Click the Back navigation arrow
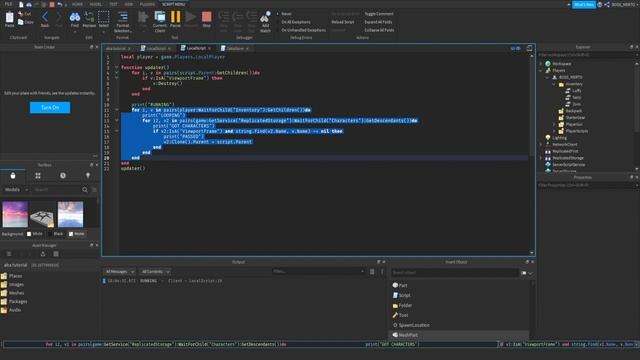This screenshot has height=360, width=640. point(45,17)
